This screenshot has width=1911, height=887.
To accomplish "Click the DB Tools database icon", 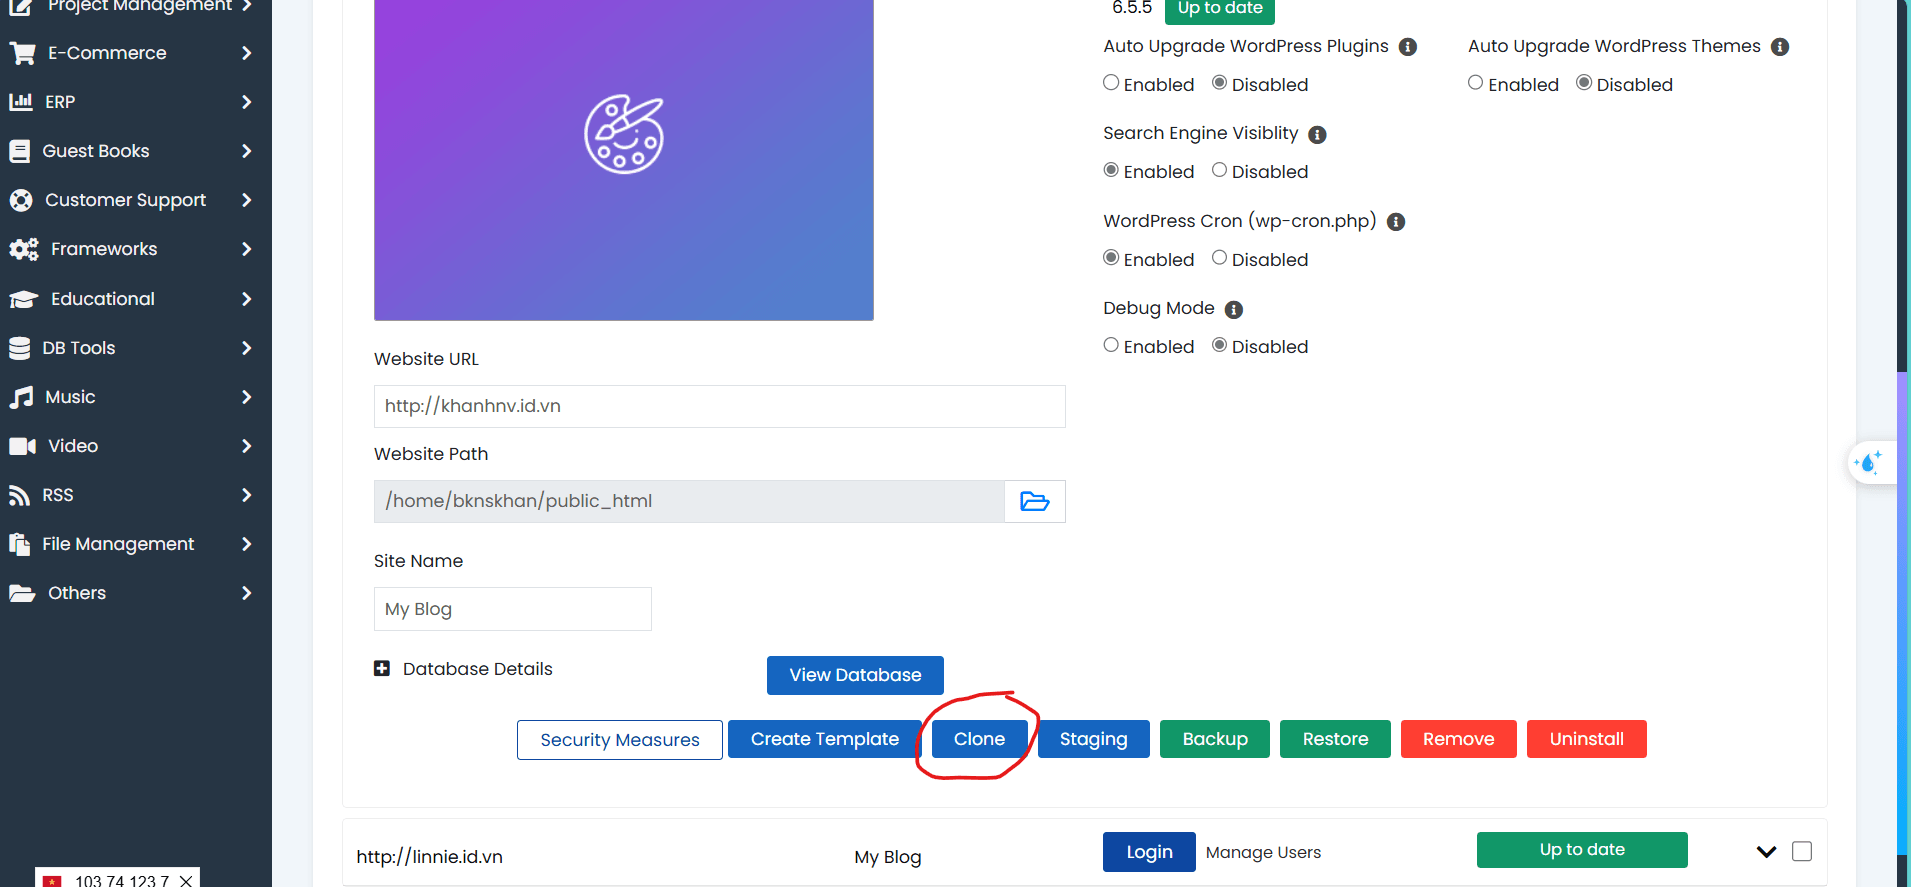I will point(19,348).
